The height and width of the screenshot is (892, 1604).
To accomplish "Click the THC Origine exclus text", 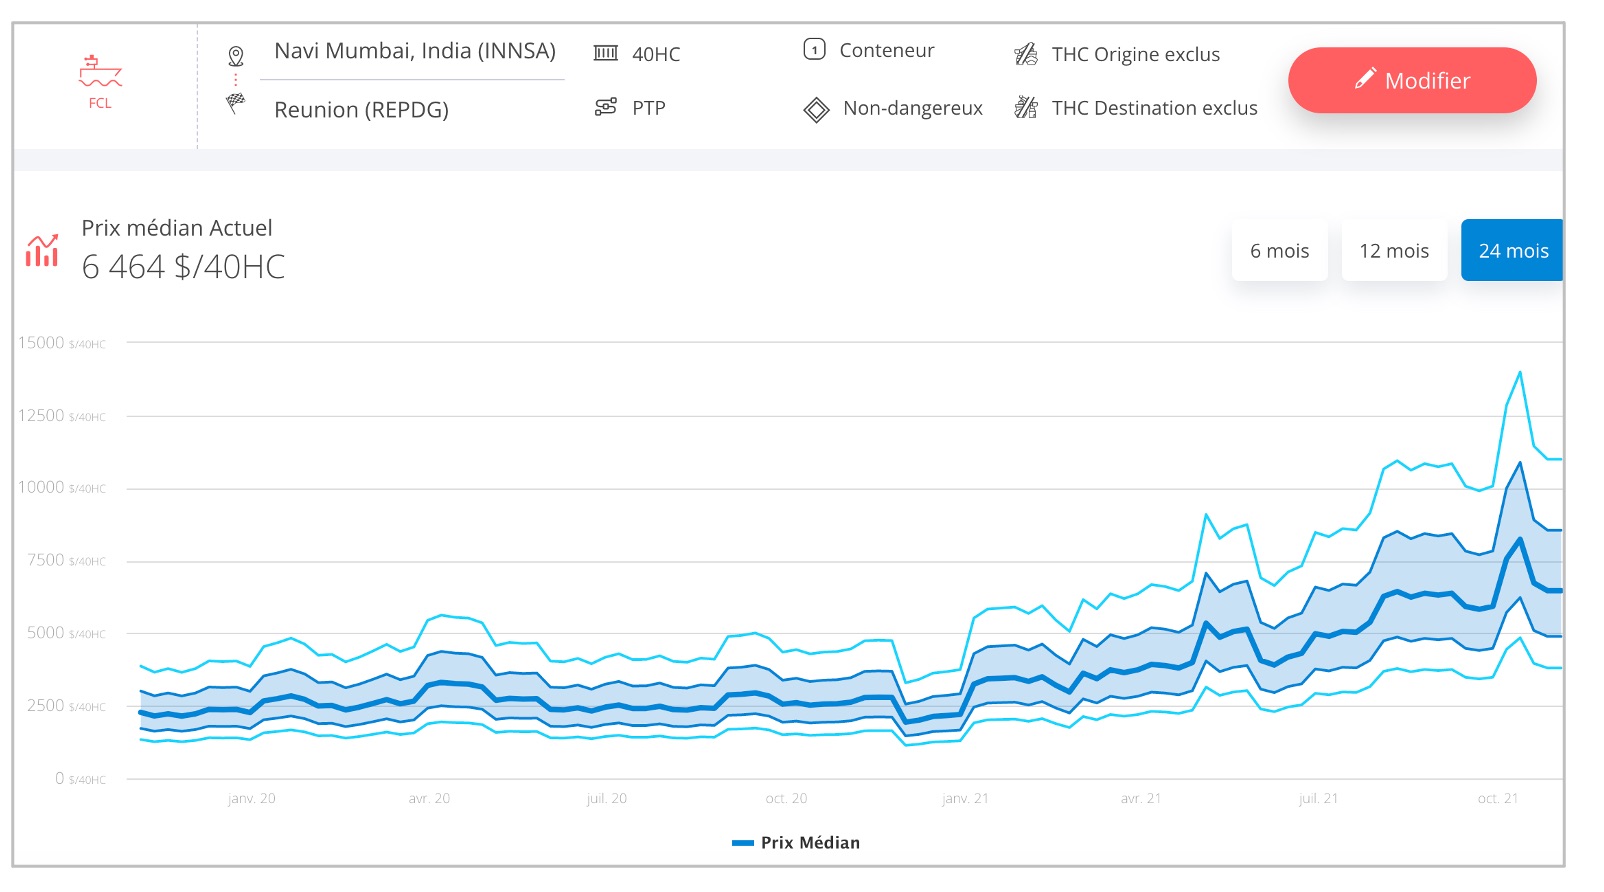I will pyautogui.click(x=1136, y=54).
